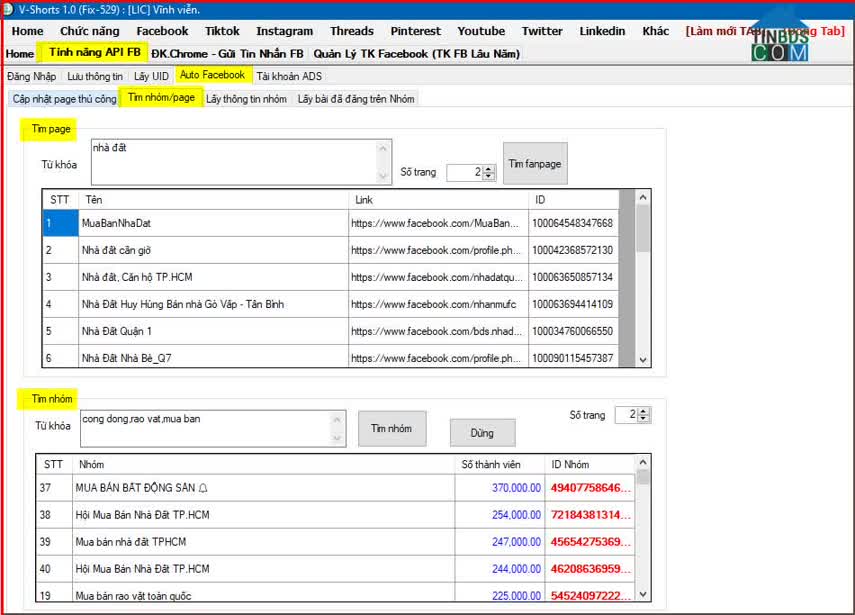Screen dimensions: 855x615
Task: Select the Tìm nhóm/page tab
Action: click(x=161, y=98)
